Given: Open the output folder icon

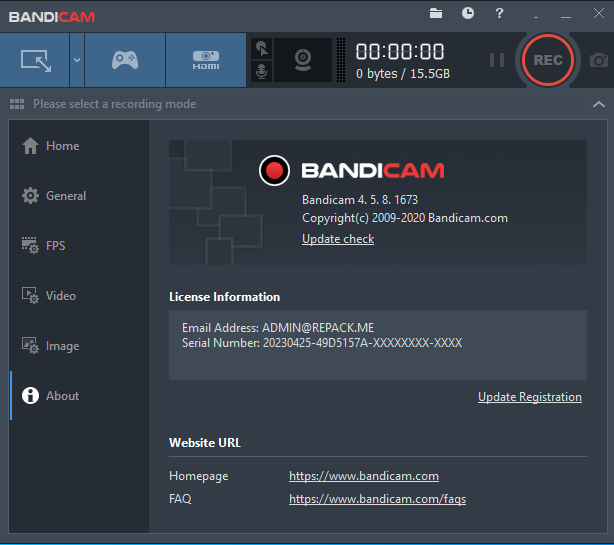Looking at the screenshot, I should pos(435,13).
